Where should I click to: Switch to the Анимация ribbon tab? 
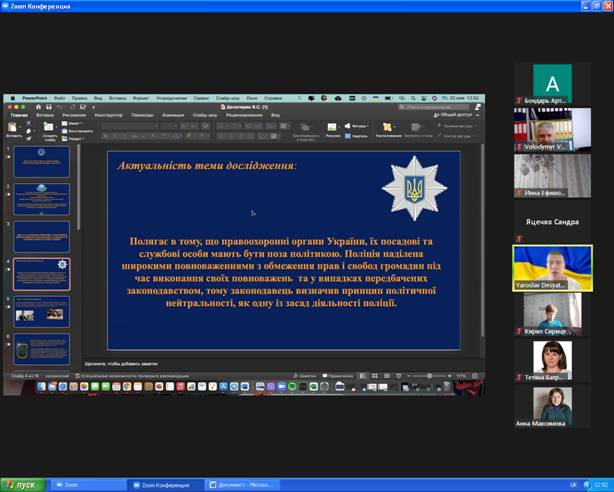[x=173, y=115]
